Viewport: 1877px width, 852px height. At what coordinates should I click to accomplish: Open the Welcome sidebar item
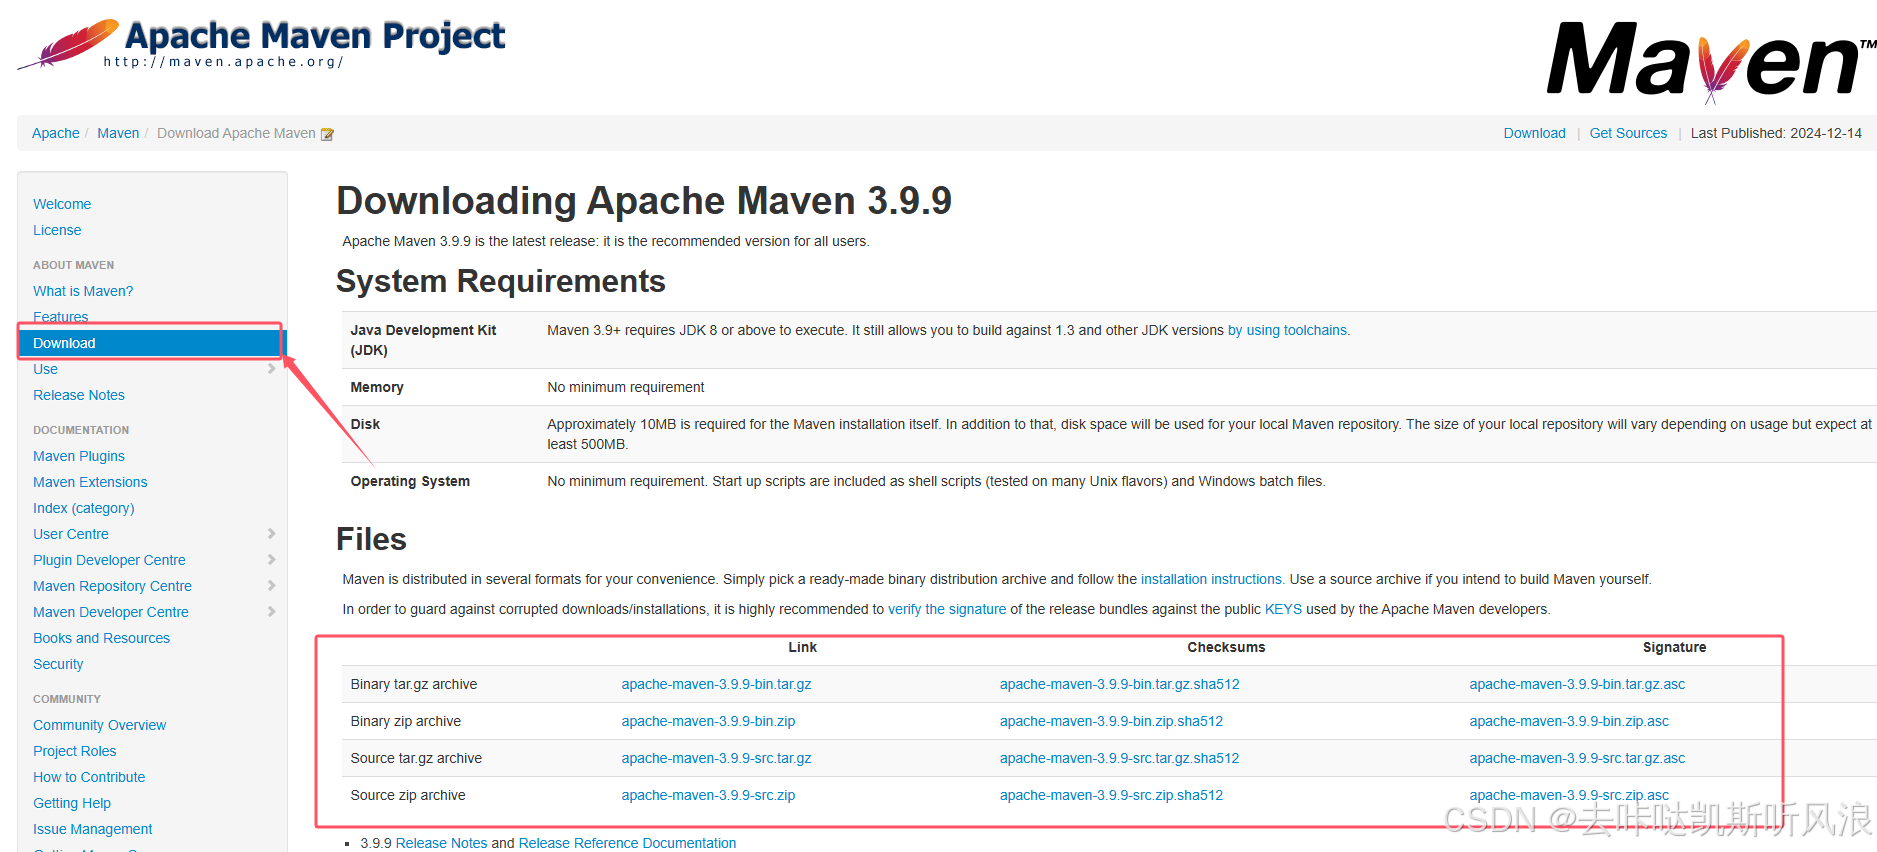(62, 204)
